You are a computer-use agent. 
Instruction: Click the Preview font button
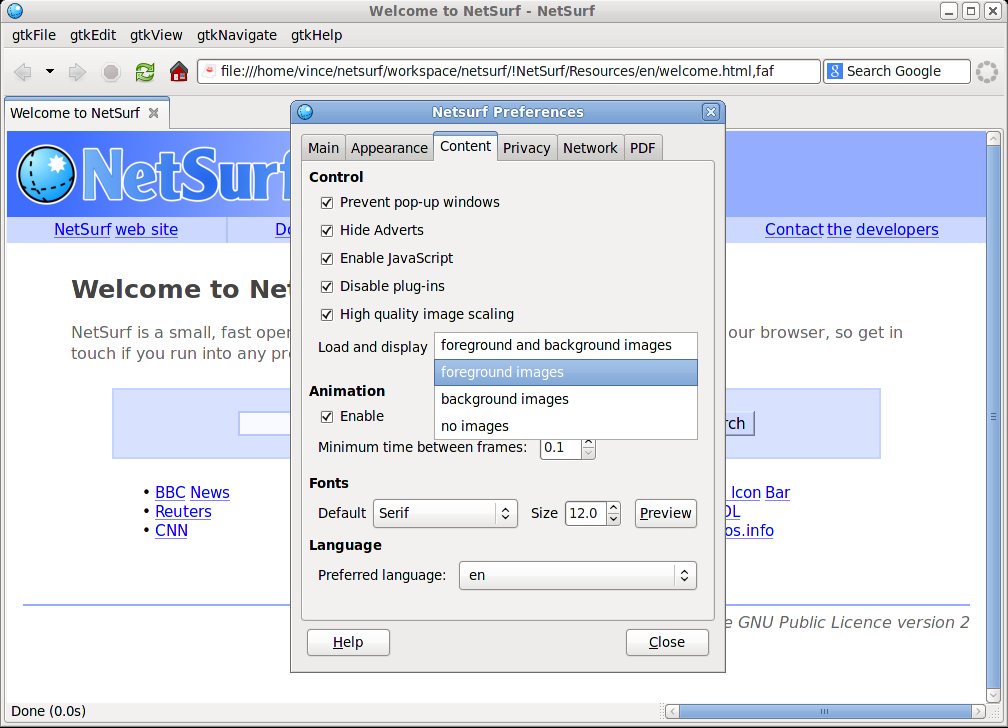[665, 513]
